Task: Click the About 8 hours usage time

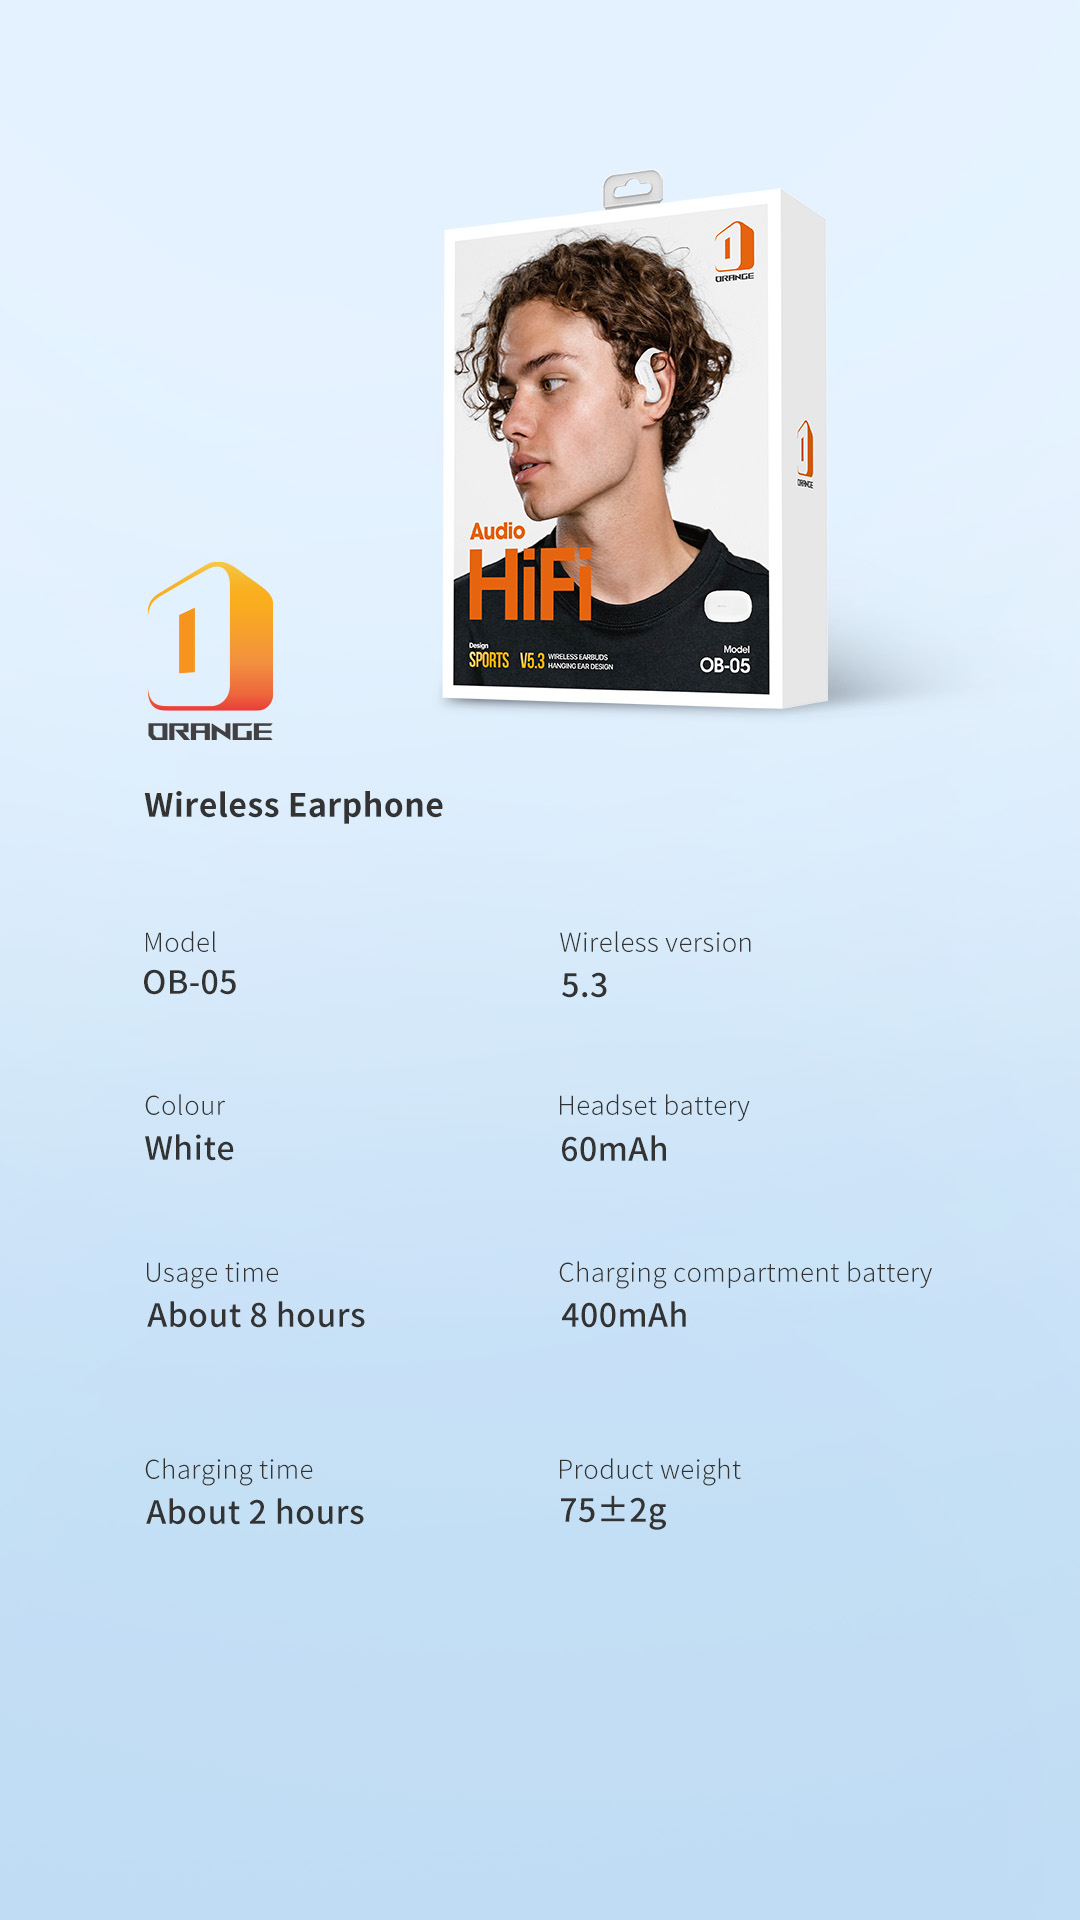Action: [256, 1315]
